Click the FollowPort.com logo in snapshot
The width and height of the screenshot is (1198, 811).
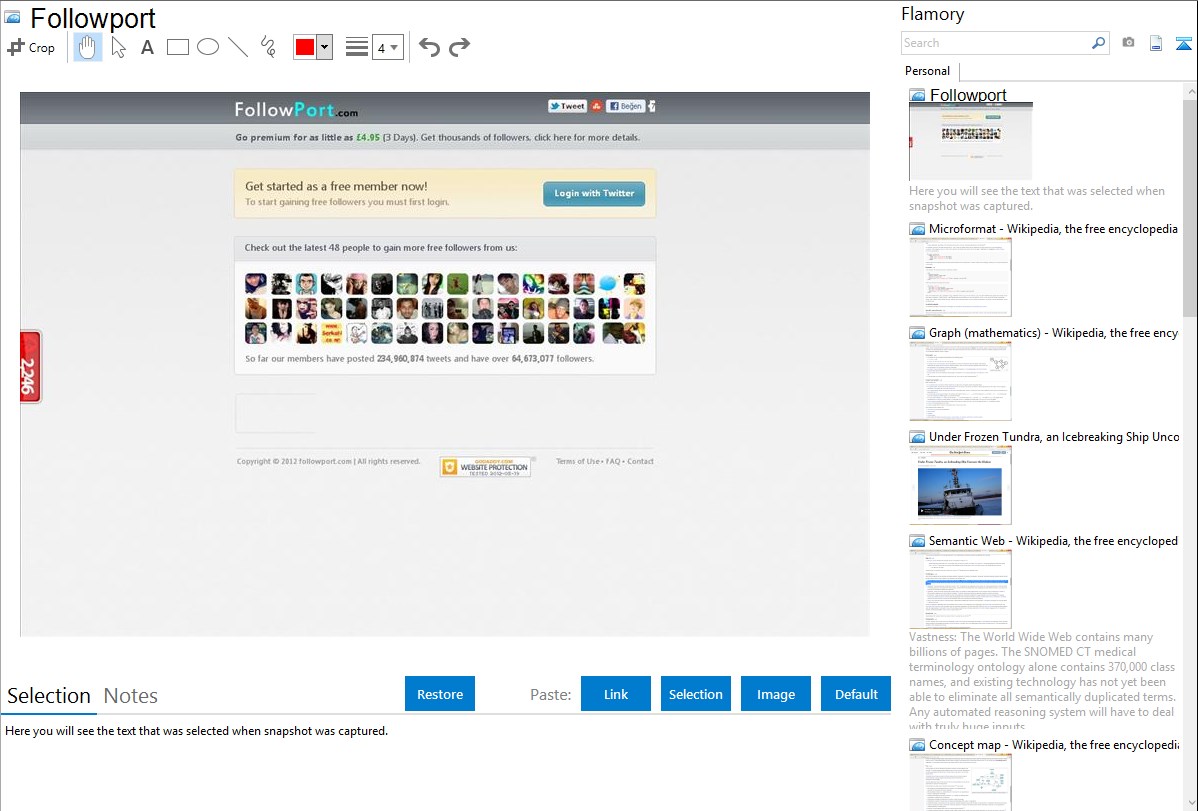296,110
